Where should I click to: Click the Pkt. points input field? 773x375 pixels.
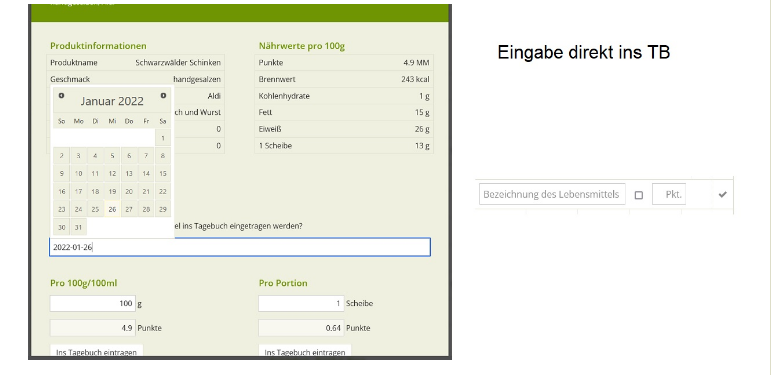[669, 194]
